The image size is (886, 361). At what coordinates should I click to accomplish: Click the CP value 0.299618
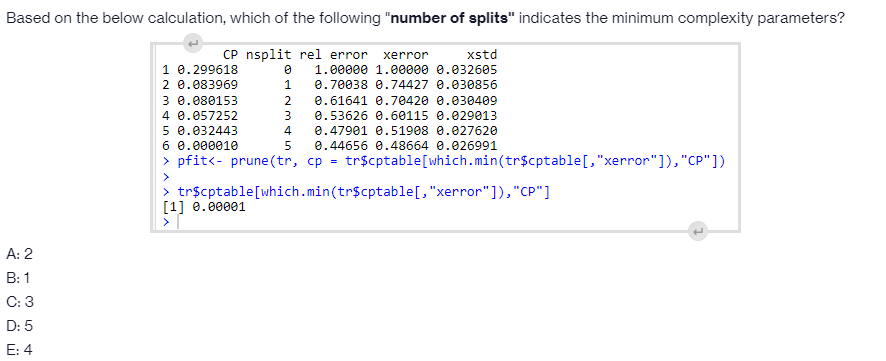pyautogui.click(x=208, y=71)
